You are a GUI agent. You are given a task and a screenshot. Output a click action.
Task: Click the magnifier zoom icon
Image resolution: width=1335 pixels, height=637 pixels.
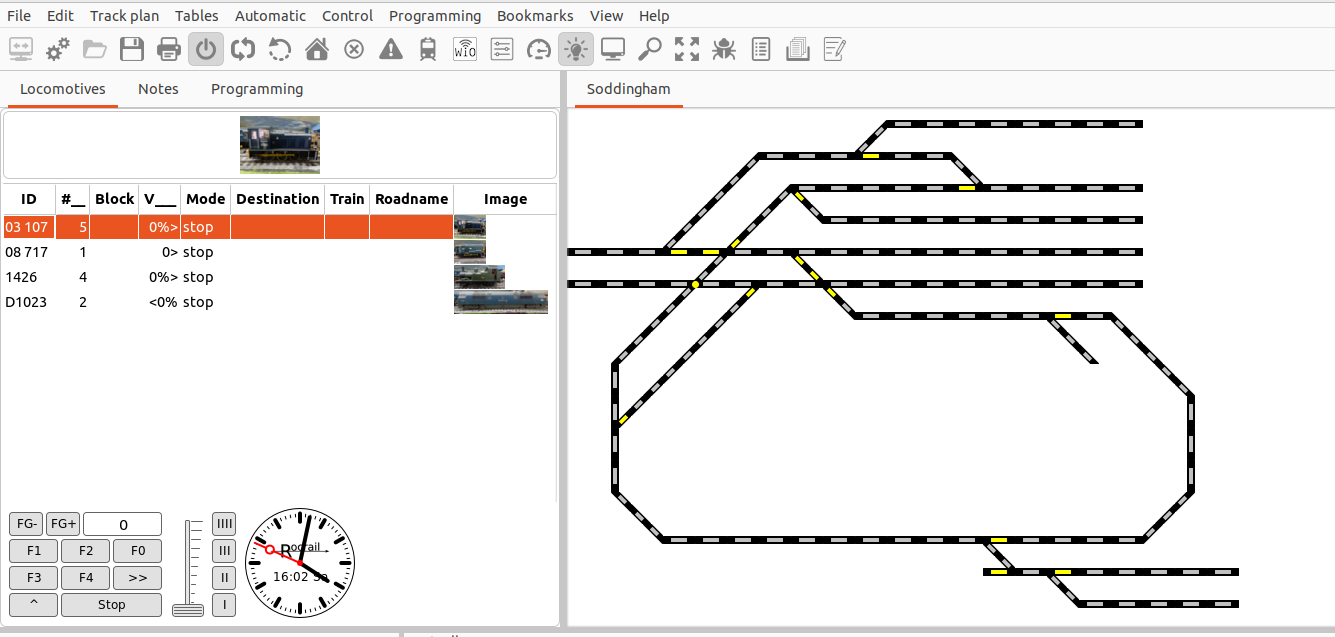(x=650, y=49)
